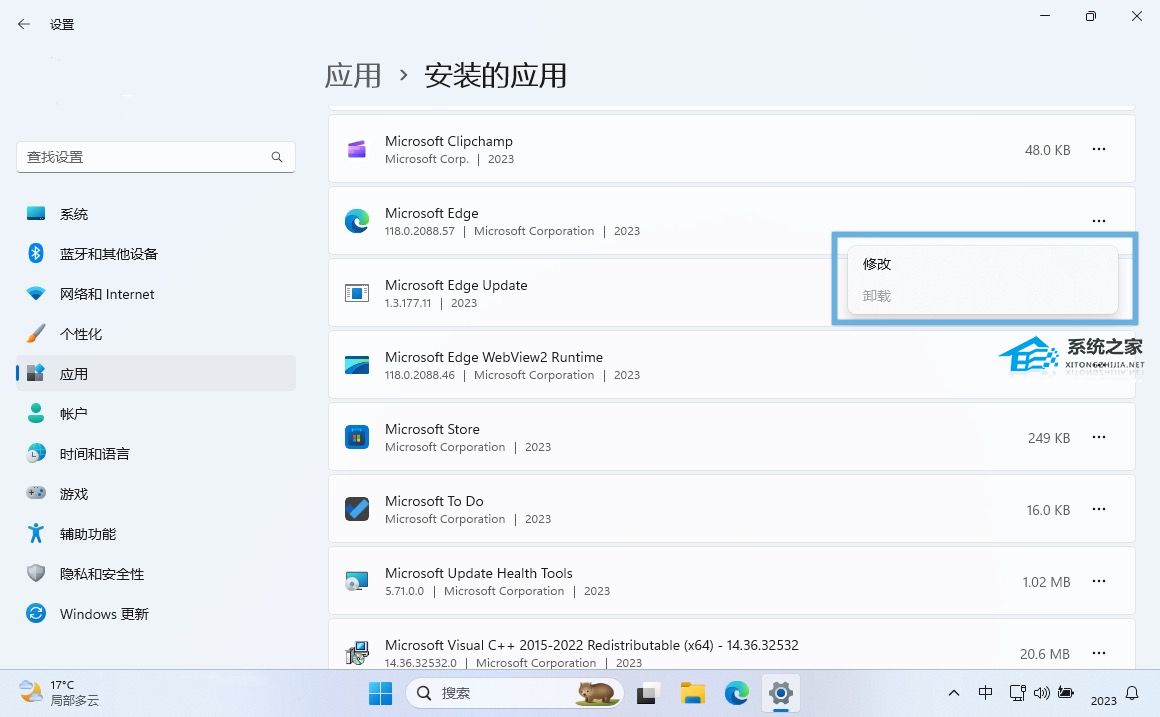Screen dimensions: 1160x717
Task: Open the volume icon in system tray
Action: (1042, 692)
